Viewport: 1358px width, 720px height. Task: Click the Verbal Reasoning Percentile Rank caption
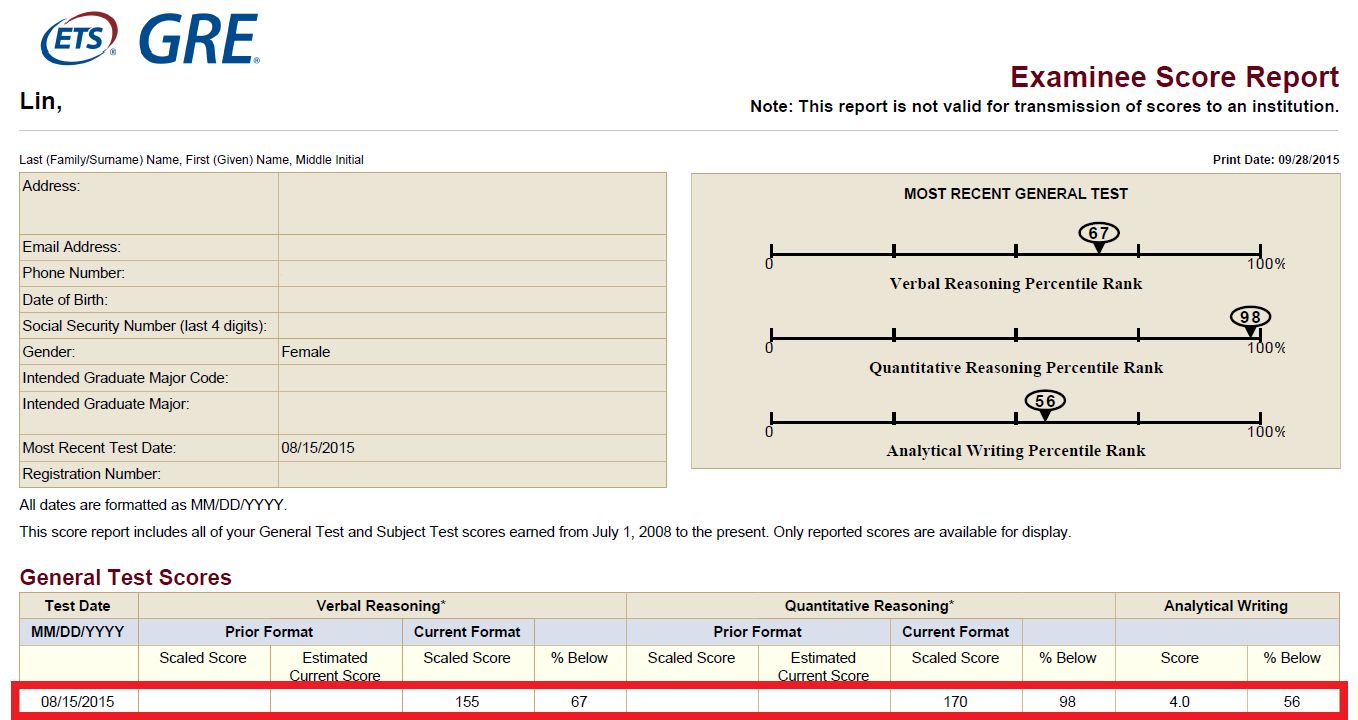(1016, 284)
